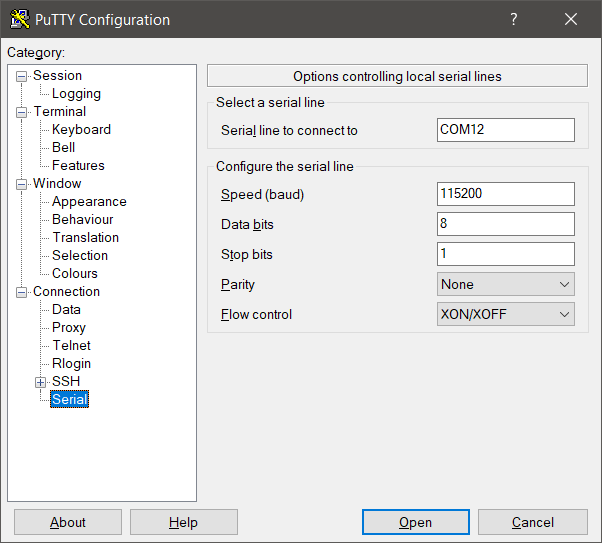Open the Telnet settings category
The image size is (602, 543).
(71, 346)
